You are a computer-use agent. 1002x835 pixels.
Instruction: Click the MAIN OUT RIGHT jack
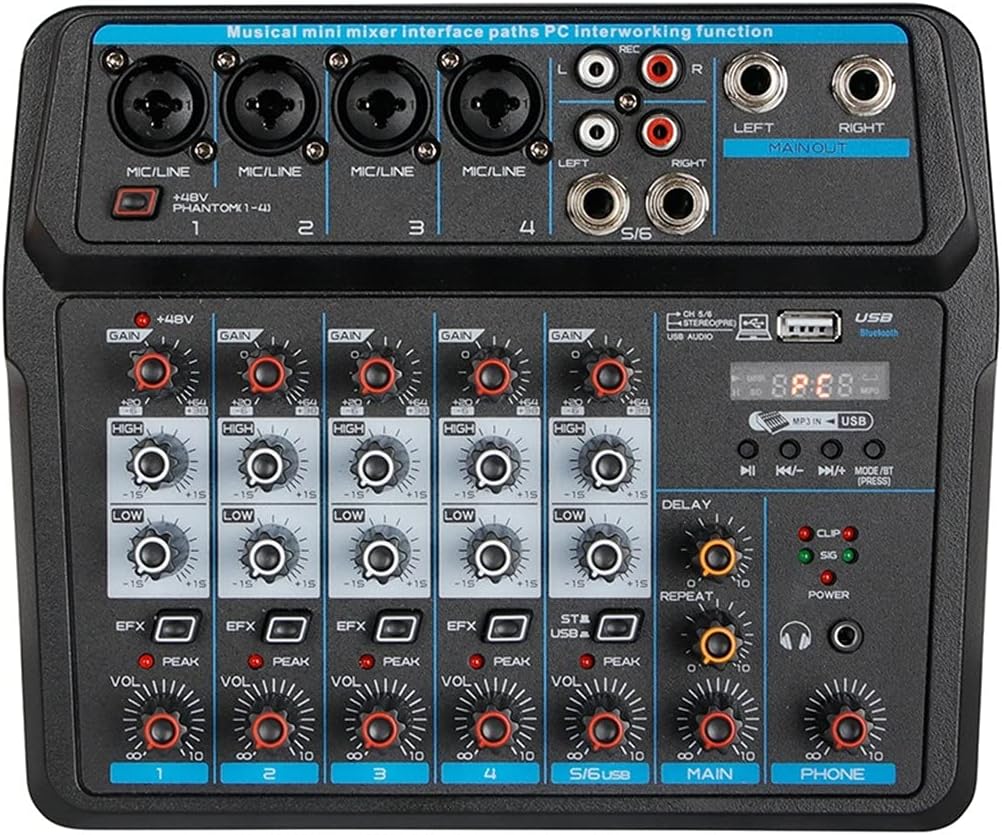coord(862,83)
